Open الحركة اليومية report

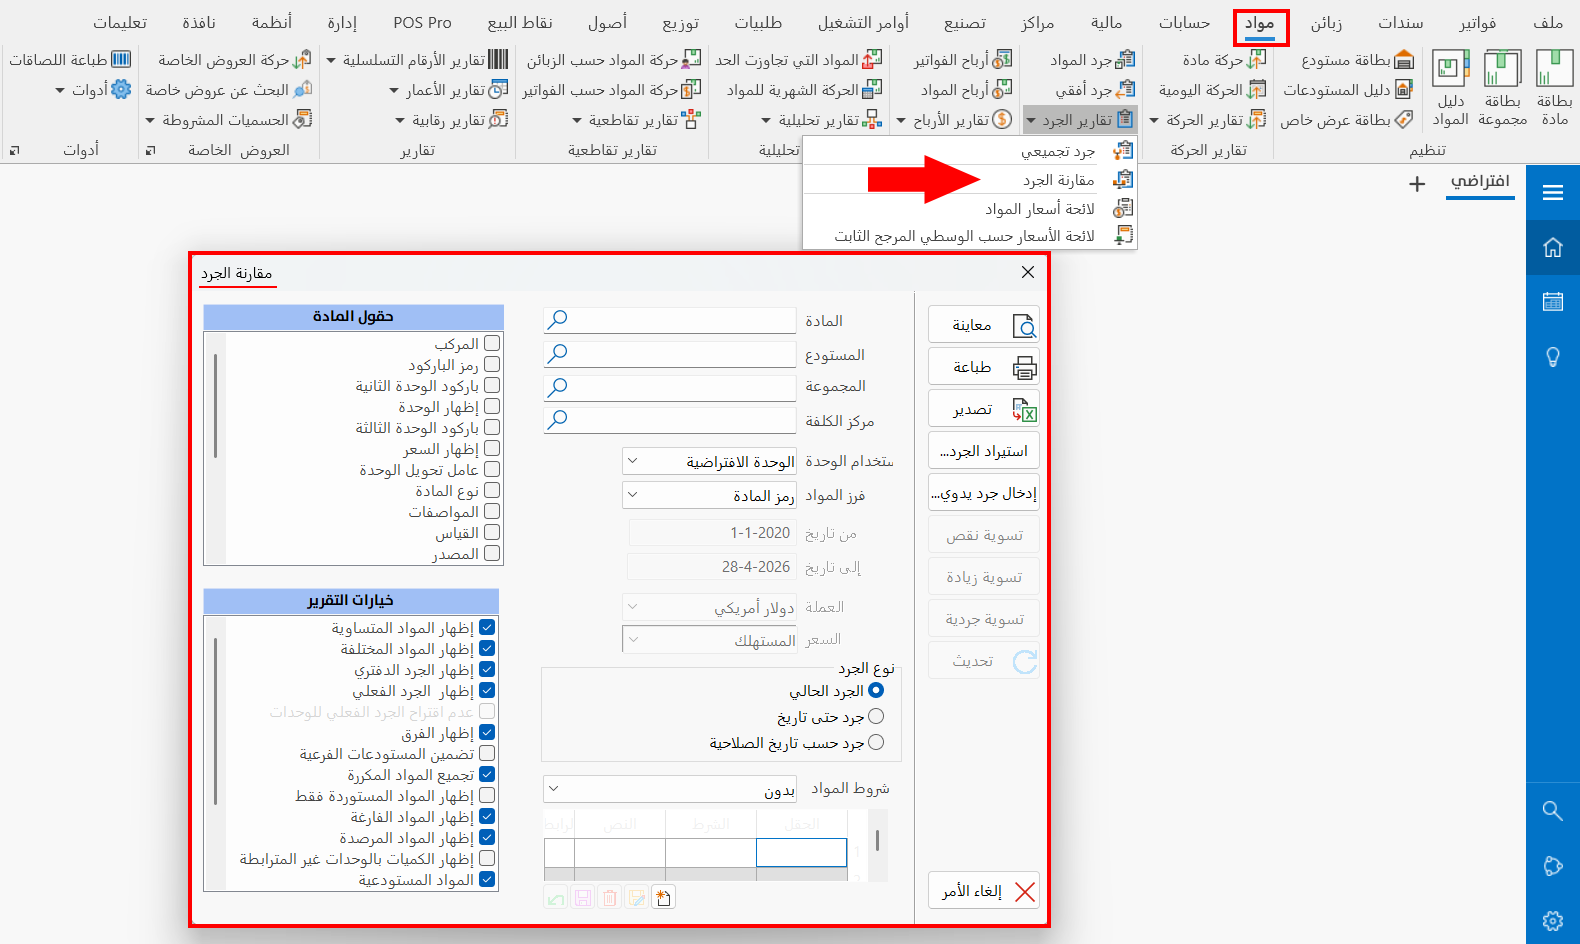coord(1212,90)
